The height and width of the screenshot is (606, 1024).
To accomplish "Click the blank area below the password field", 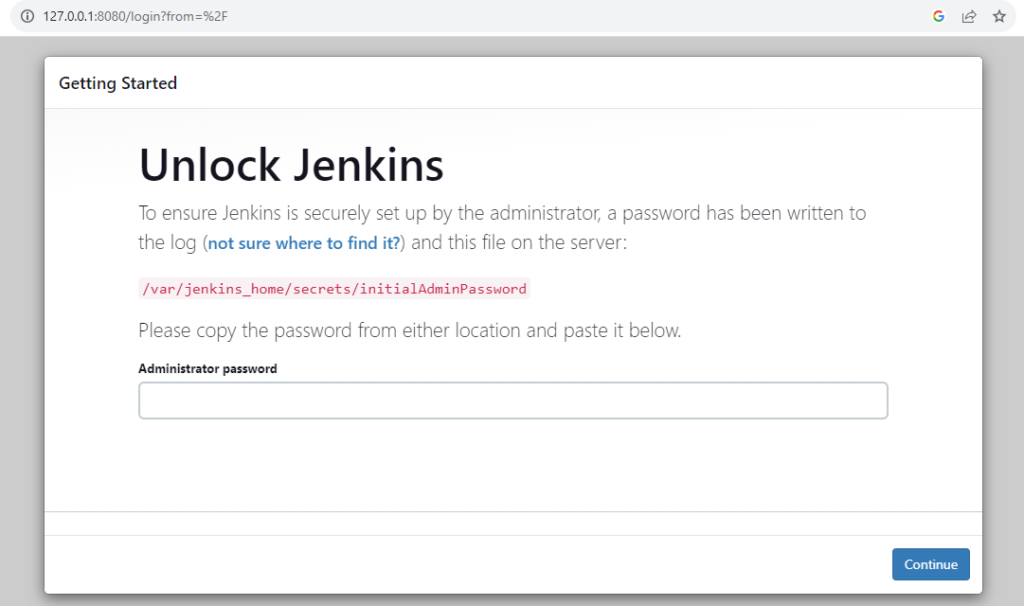I will pyautogui.click(x=512, y=465).
